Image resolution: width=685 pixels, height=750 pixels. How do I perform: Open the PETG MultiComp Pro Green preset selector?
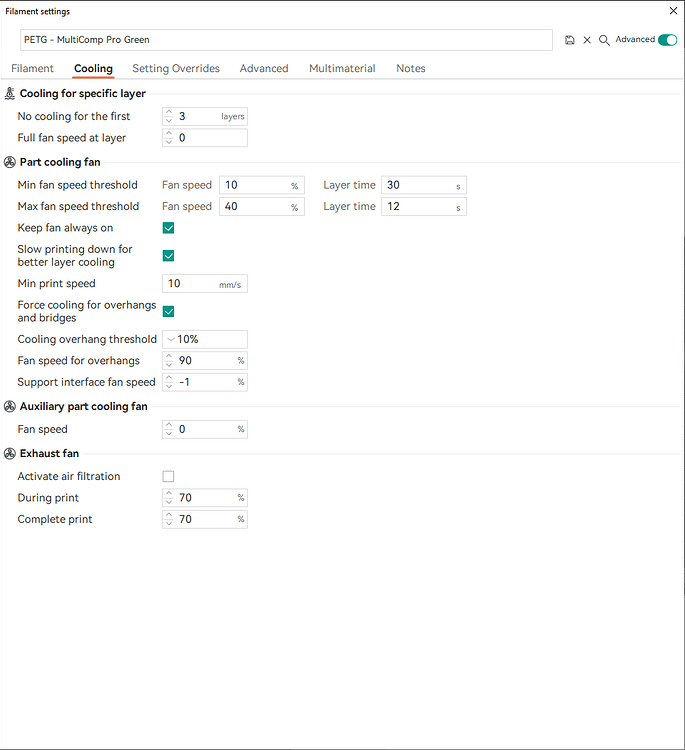pyautogui.click(x=286, y=40)
